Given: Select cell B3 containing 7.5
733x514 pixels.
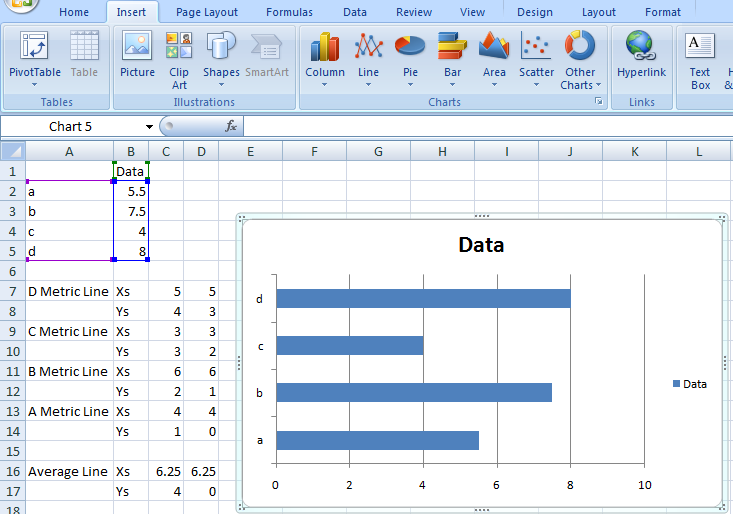Looking at the screenshot, I should tap(131, 211).
